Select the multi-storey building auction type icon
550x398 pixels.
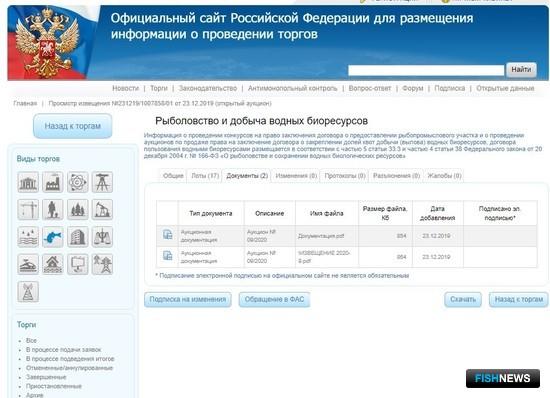point(78,237)
